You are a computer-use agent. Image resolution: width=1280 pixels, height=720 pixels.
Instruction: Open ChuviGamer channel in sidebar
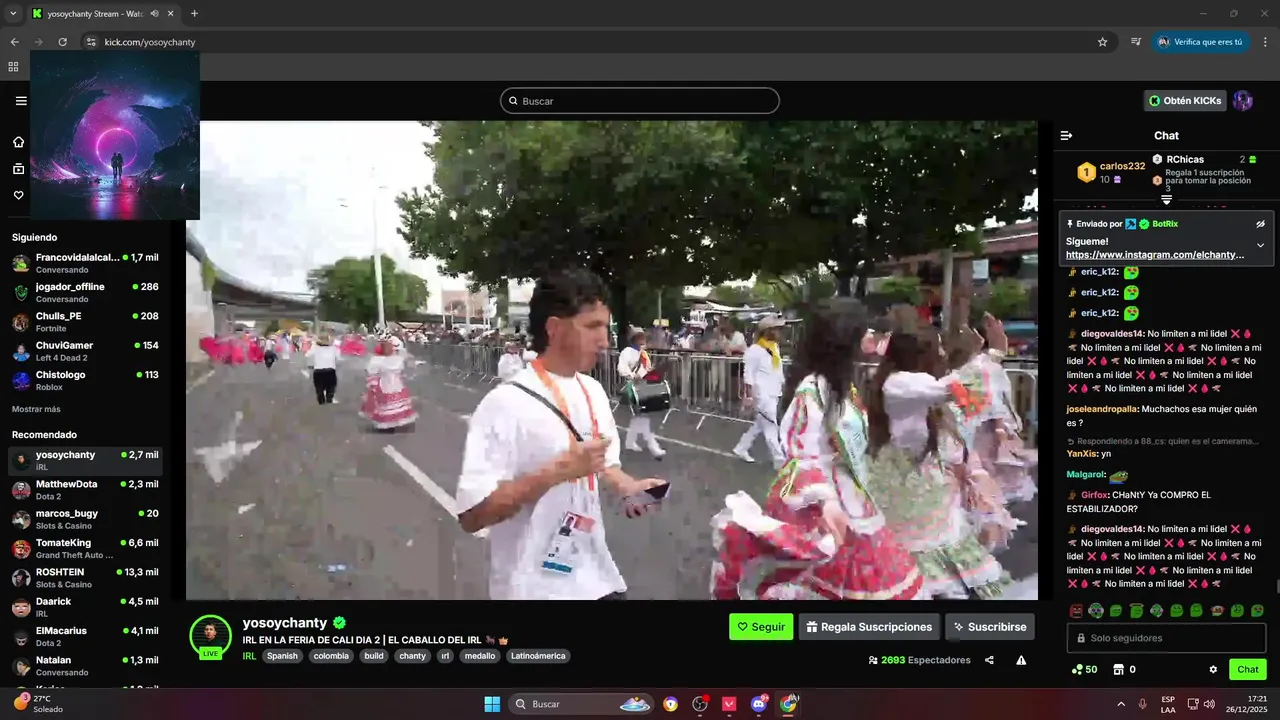tap(85, 351)
